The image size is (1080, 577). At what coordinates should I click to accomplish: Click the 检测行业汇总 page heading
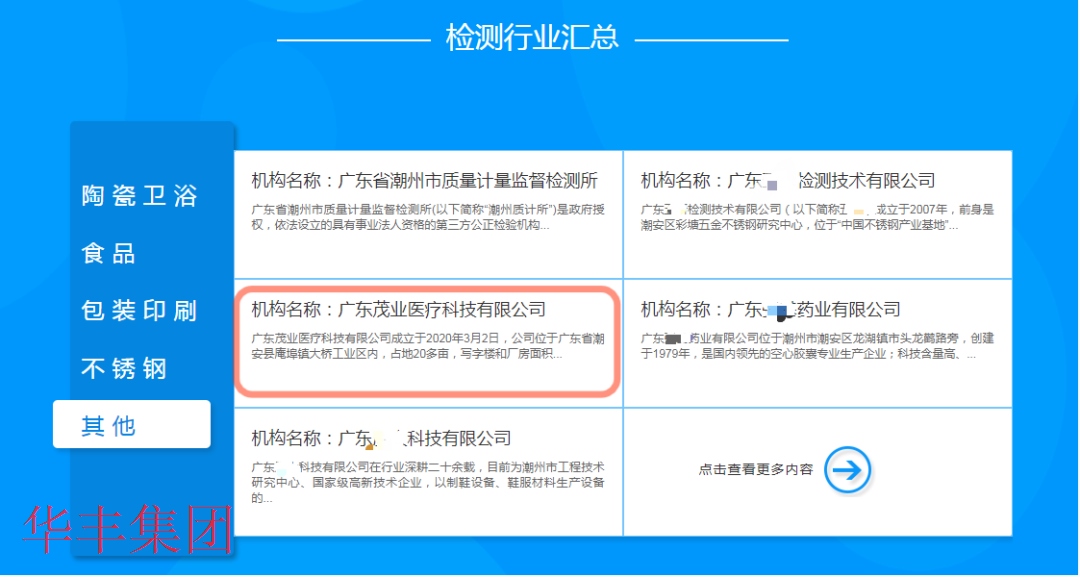click(x=532, y=37)
